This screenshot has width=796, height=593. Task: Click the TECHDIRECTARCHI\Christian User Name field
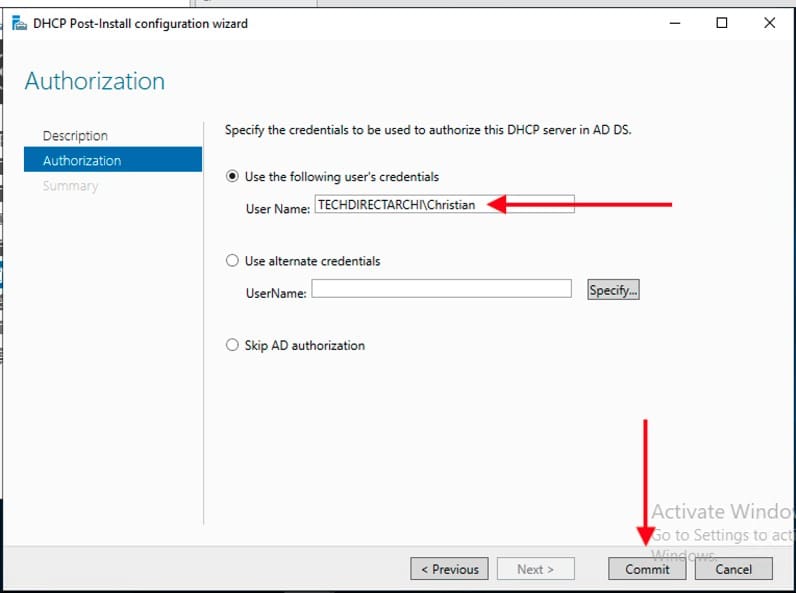click(x=443, y=204)
